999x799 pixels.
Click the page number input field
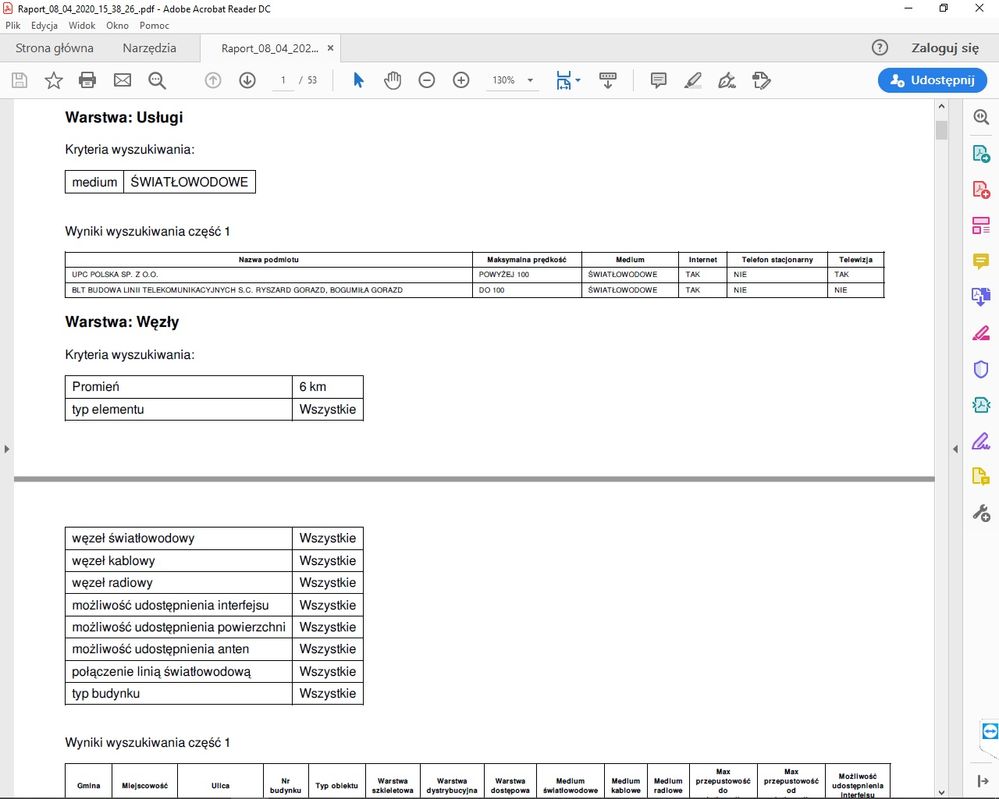tap(284, 80)
